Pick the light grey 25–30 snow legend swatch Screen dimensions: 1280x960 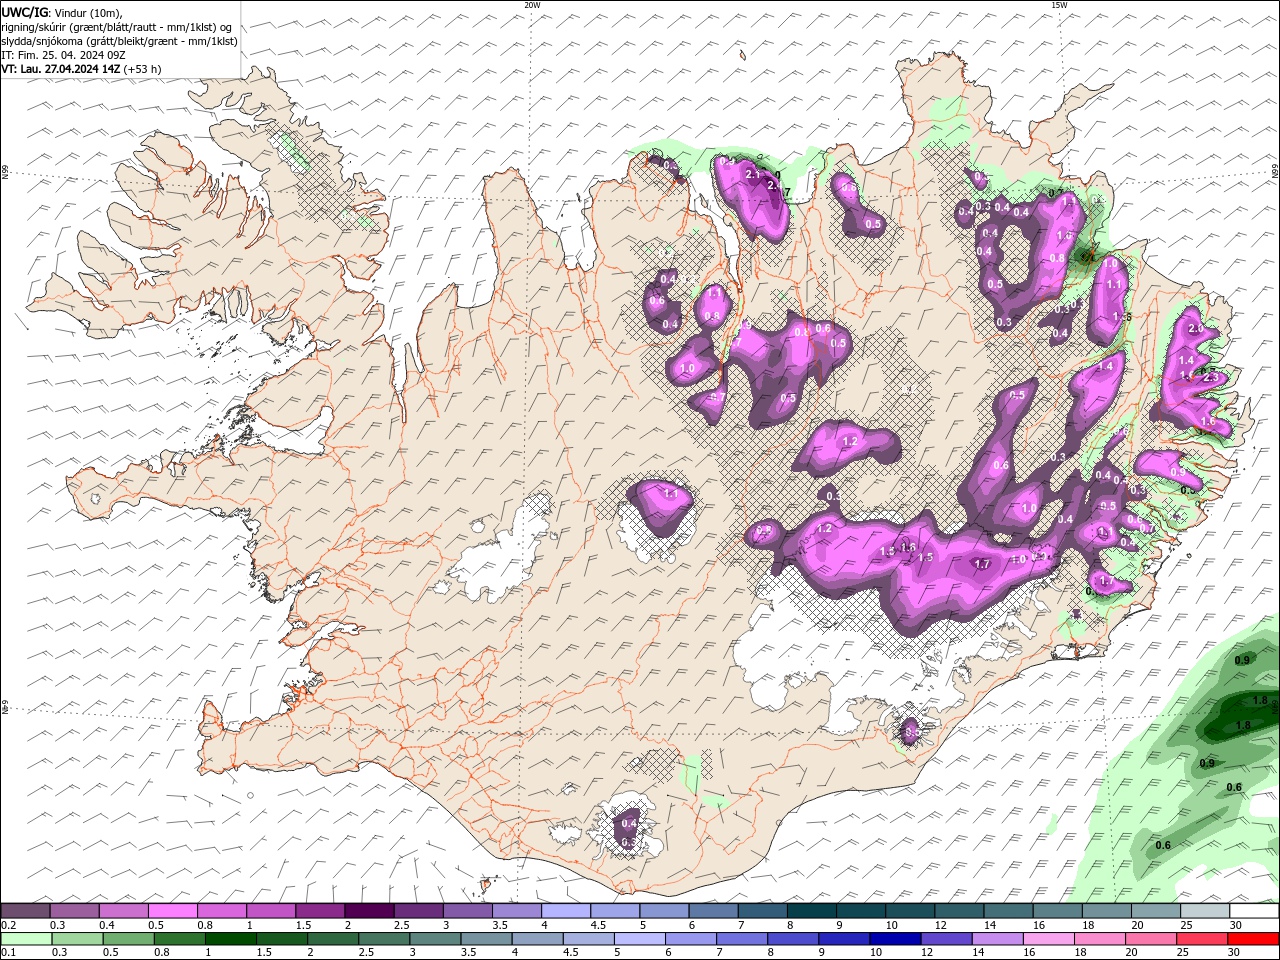click(x=1205, y=911)
